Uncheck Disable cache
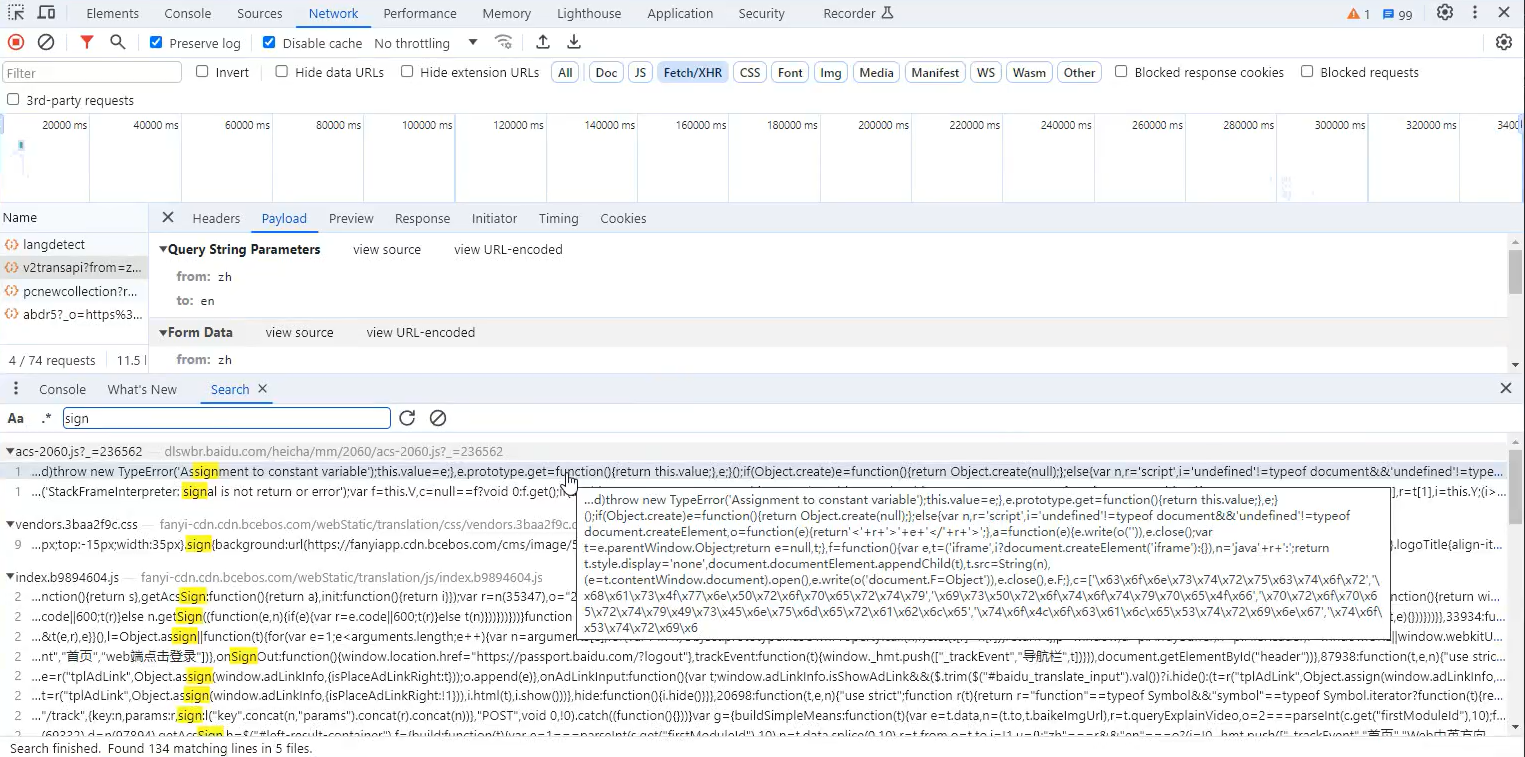Viewport: 1525px width, 757px height. pyautogui.click(x=269, y=43)
